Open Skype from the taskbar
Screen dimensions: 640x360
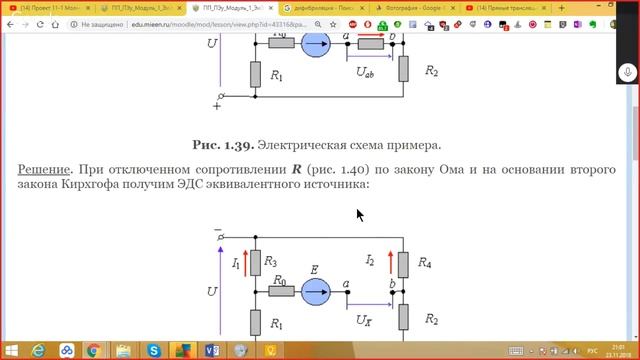pyautogui.click(x=153, y=351)
